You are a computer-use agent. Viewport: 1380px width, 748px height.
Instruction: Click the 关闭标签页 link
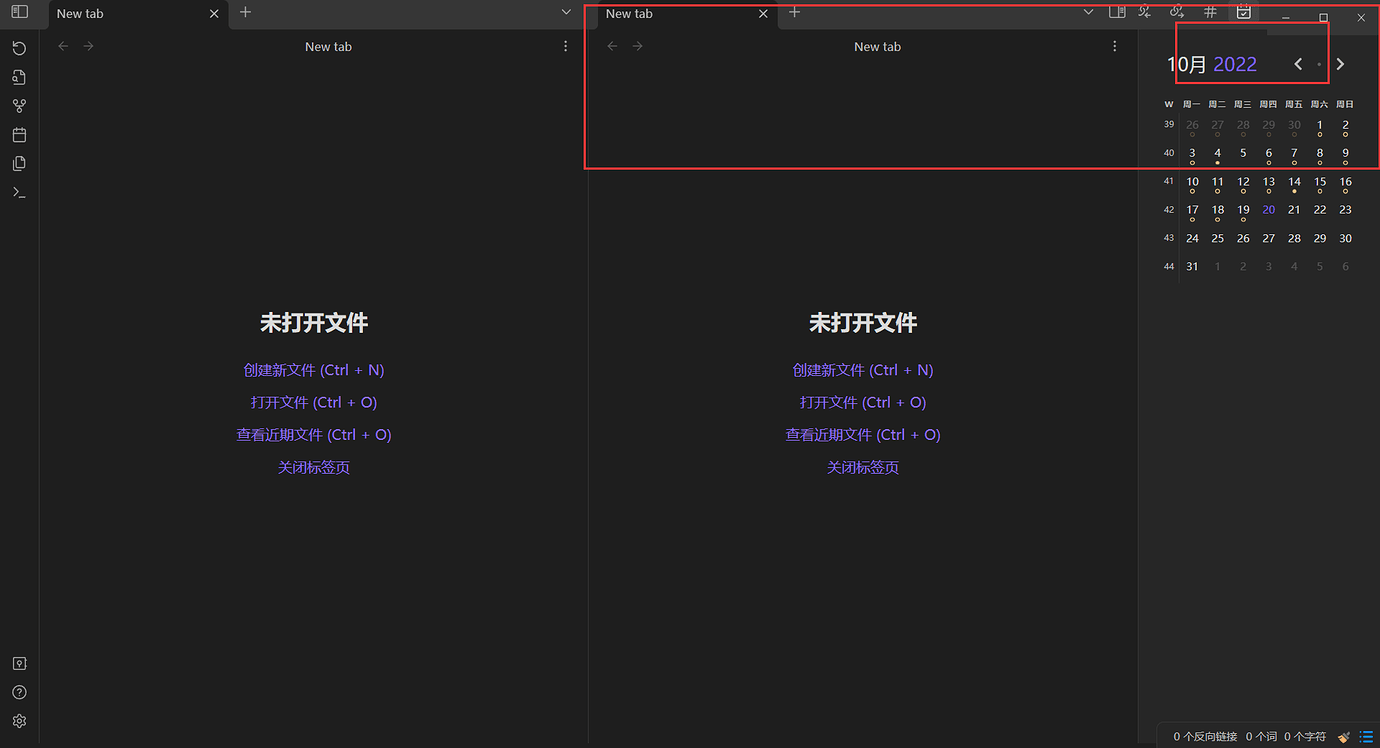(313, 467)
